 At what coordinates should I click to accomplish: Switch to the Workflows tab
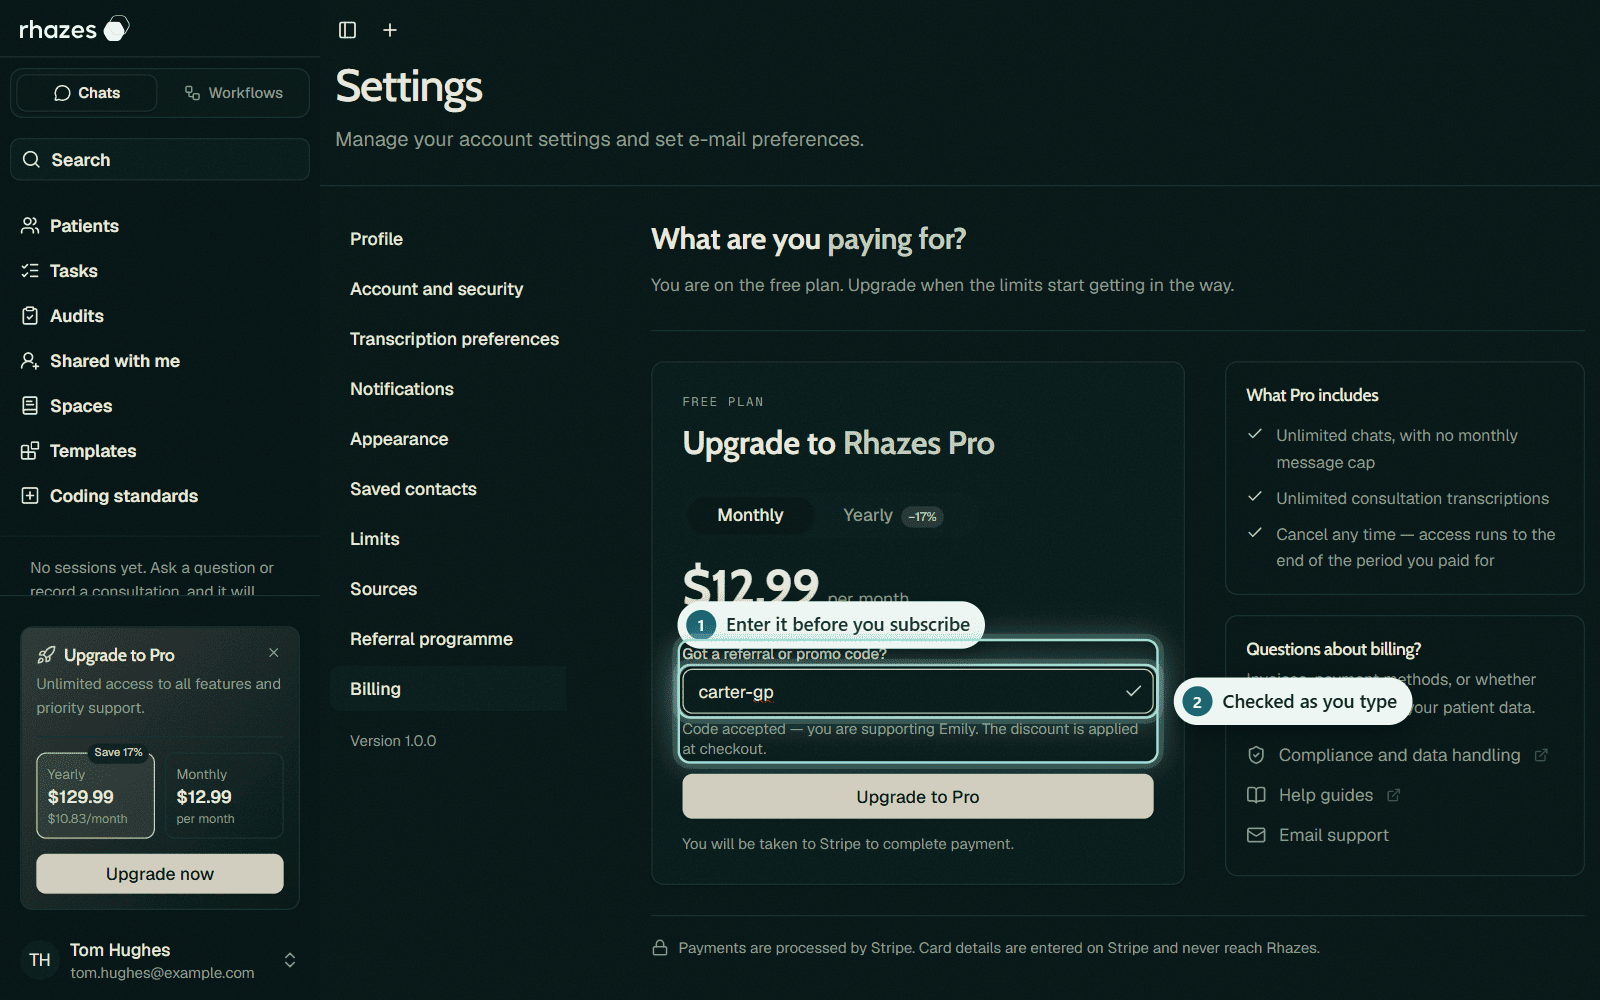pos(234,93)
